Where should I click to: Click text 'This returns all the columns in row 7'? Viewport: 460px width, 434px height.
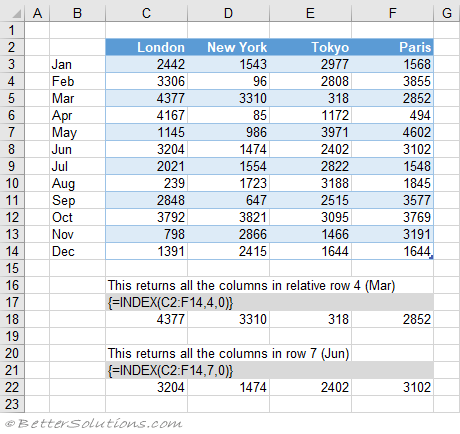coord(212,353)
